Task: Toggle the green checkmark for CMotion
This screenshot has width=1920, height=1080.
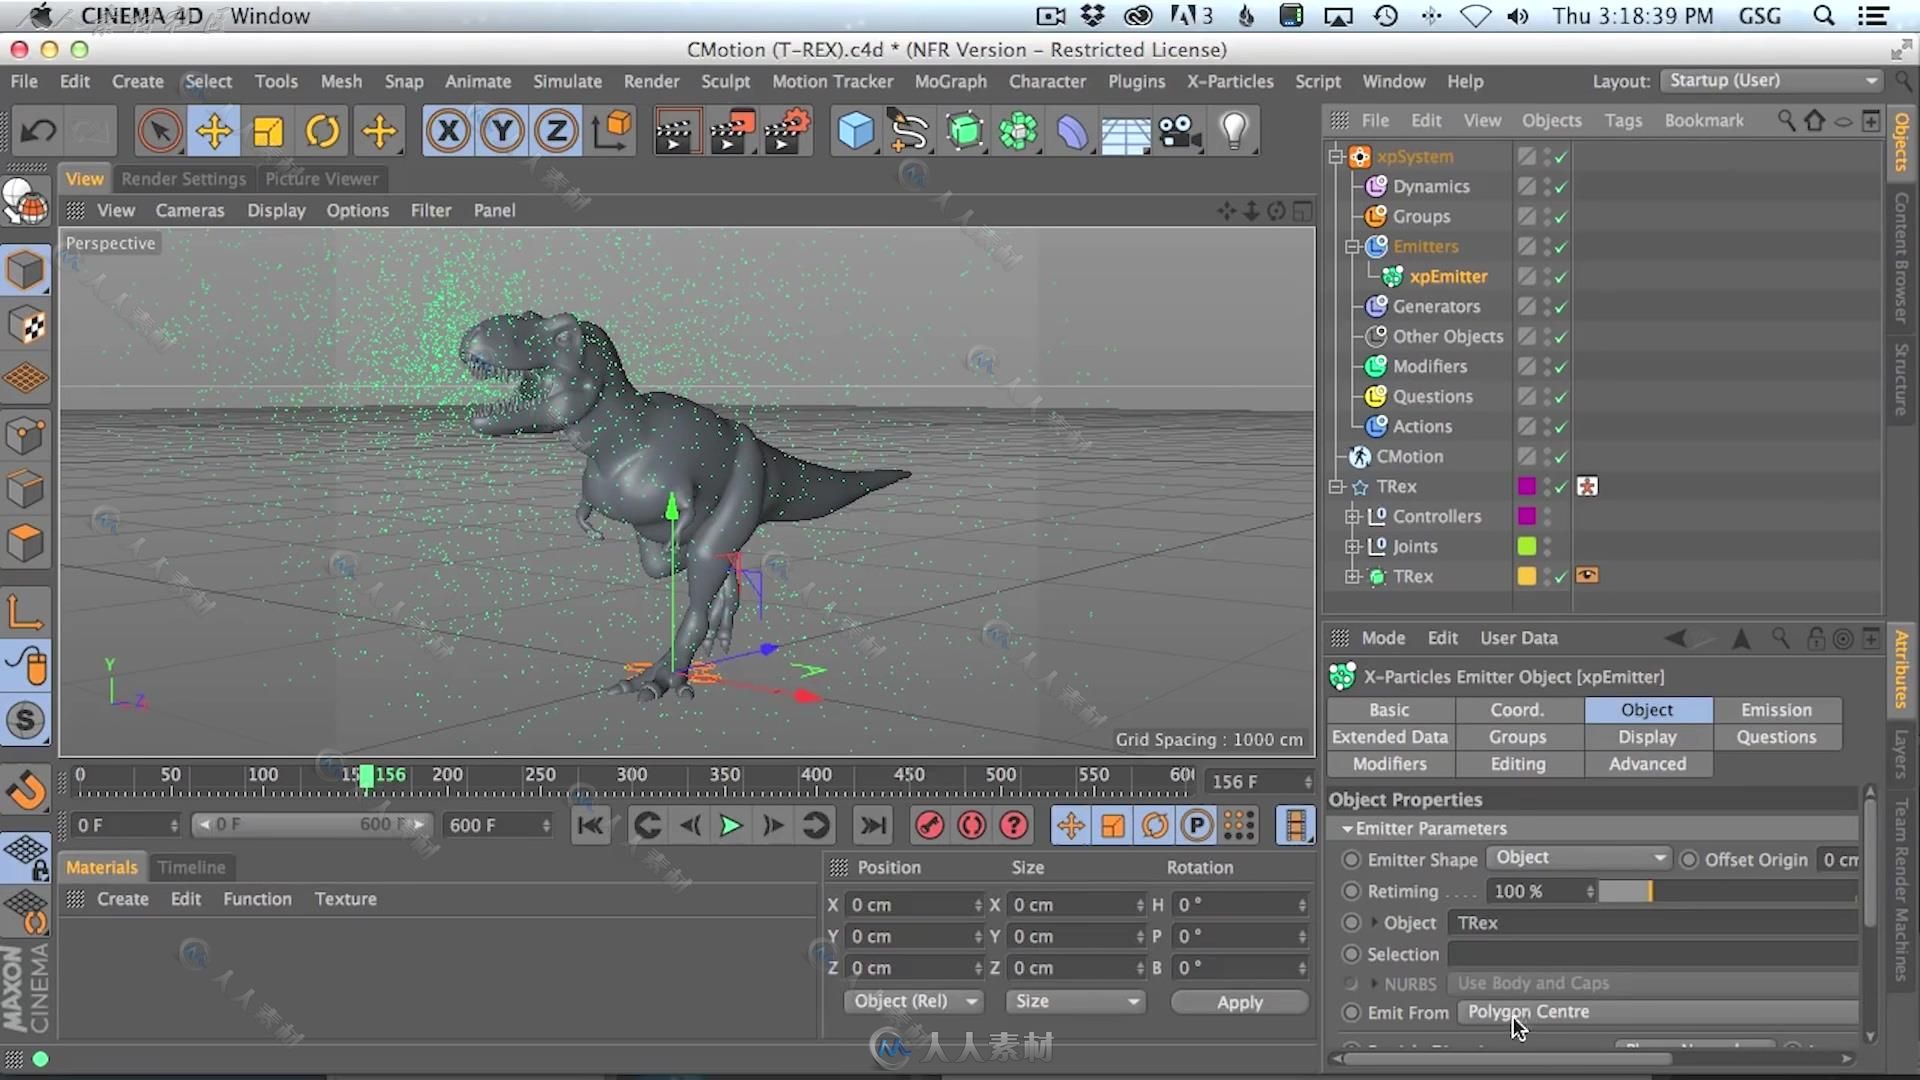Action: click(1561, 457)
